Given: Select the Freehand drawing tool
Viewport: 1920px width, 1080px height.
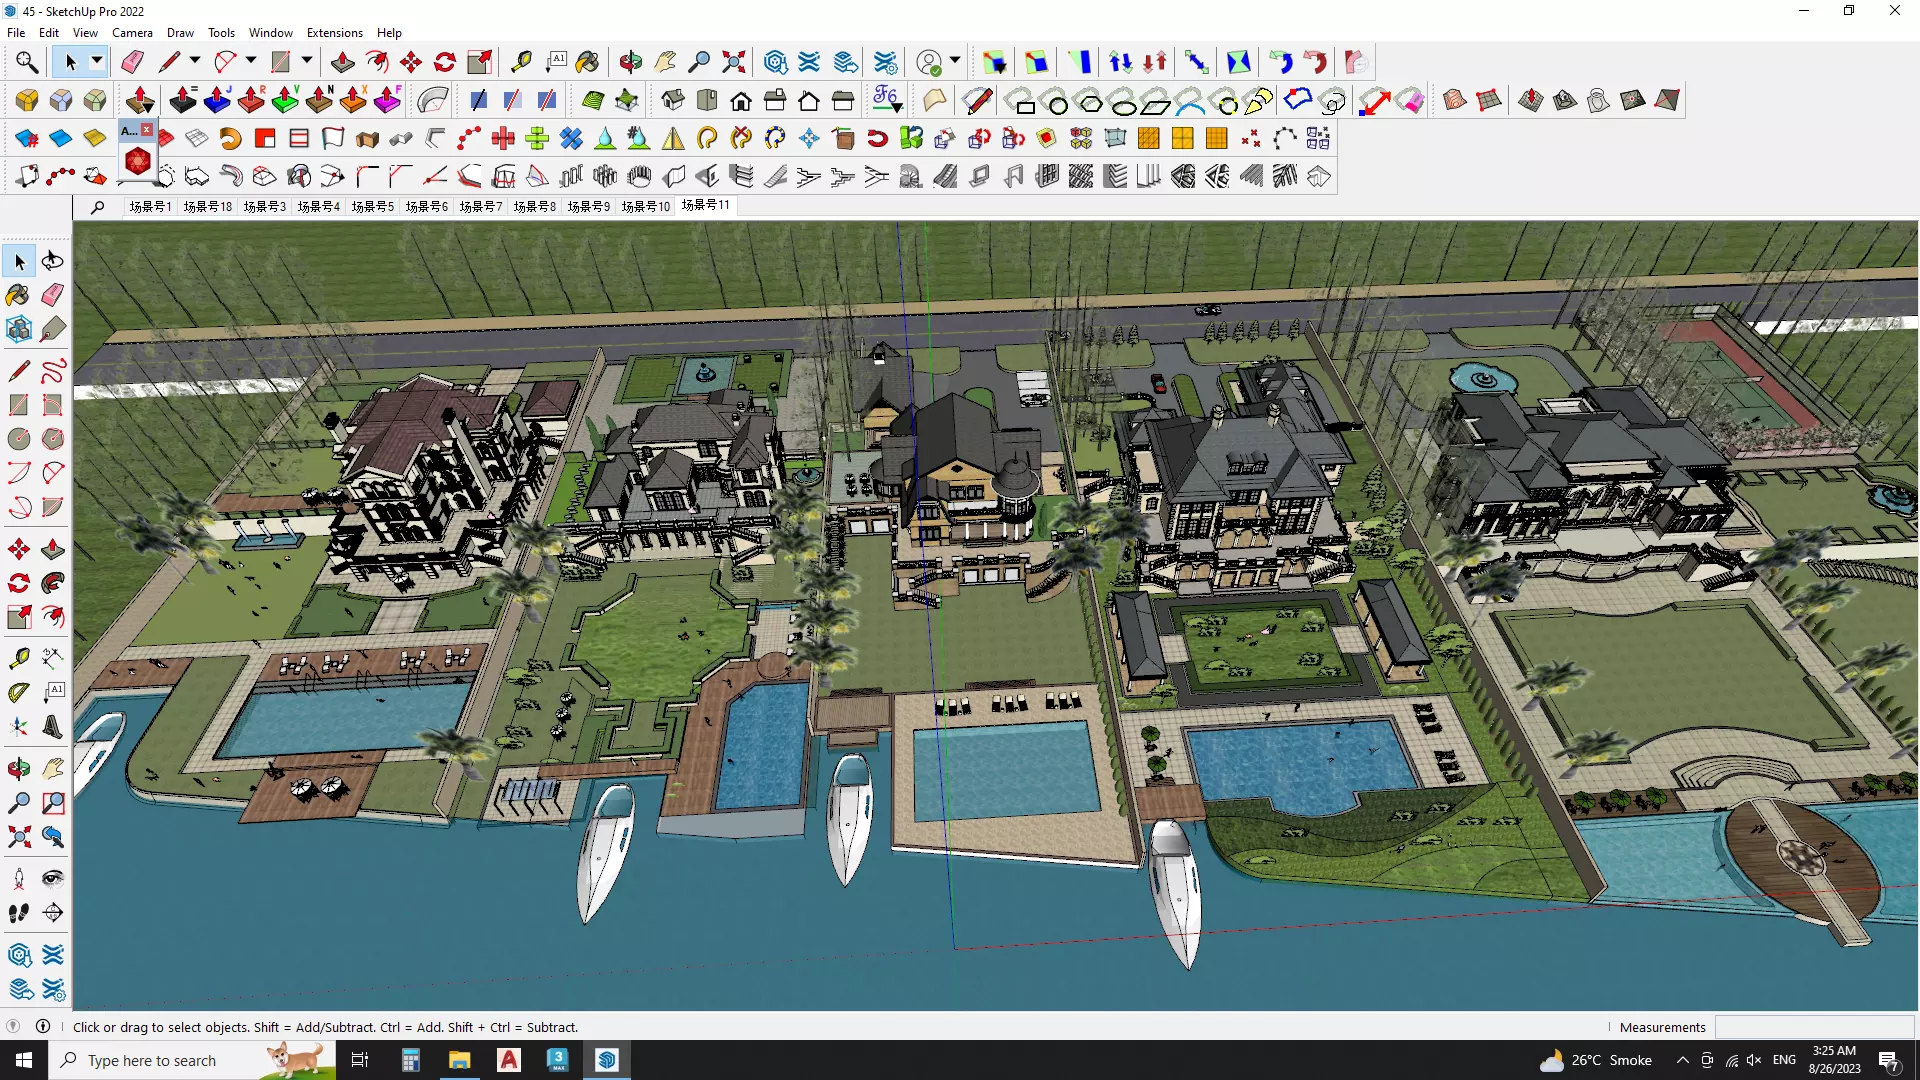Looking at the screenshot, I should [x=53, y=371].
